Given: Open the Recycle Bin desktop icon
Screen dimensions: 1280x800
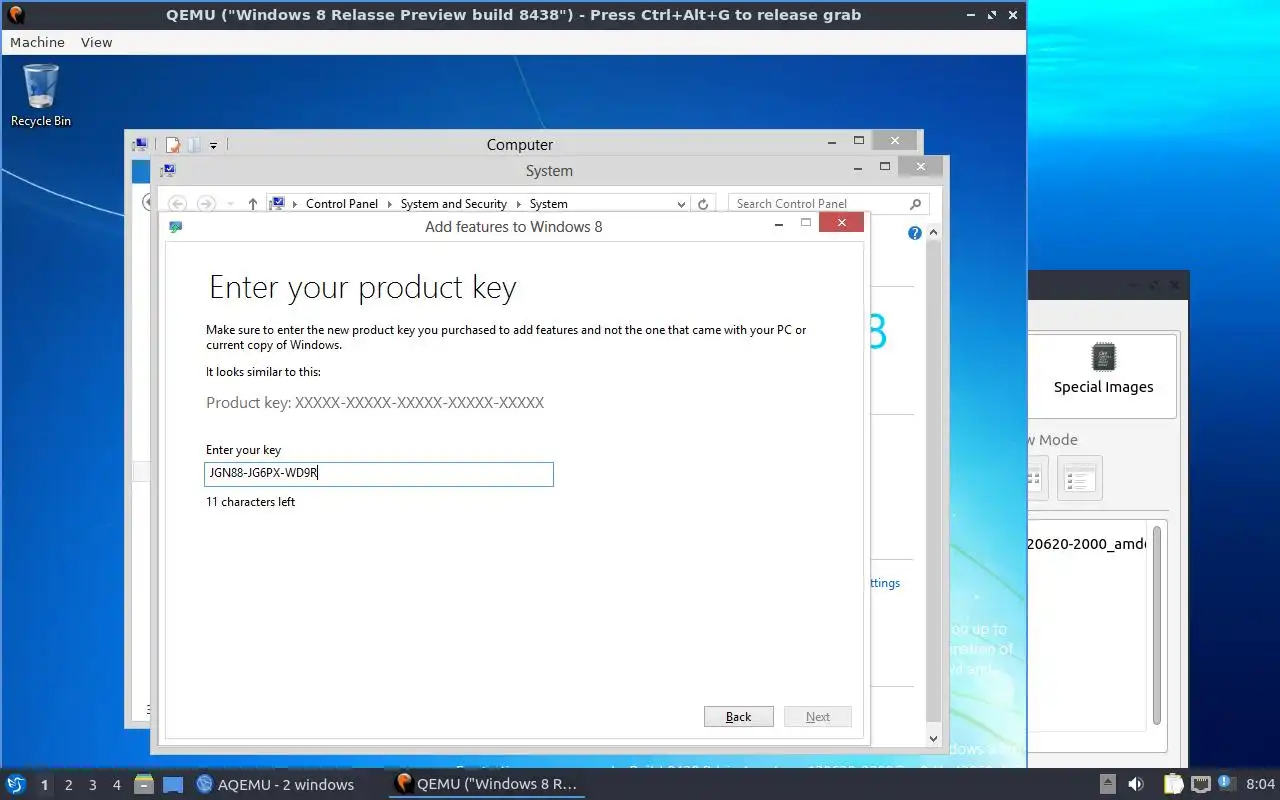Looking at the screenshot, I should point(41,96).
